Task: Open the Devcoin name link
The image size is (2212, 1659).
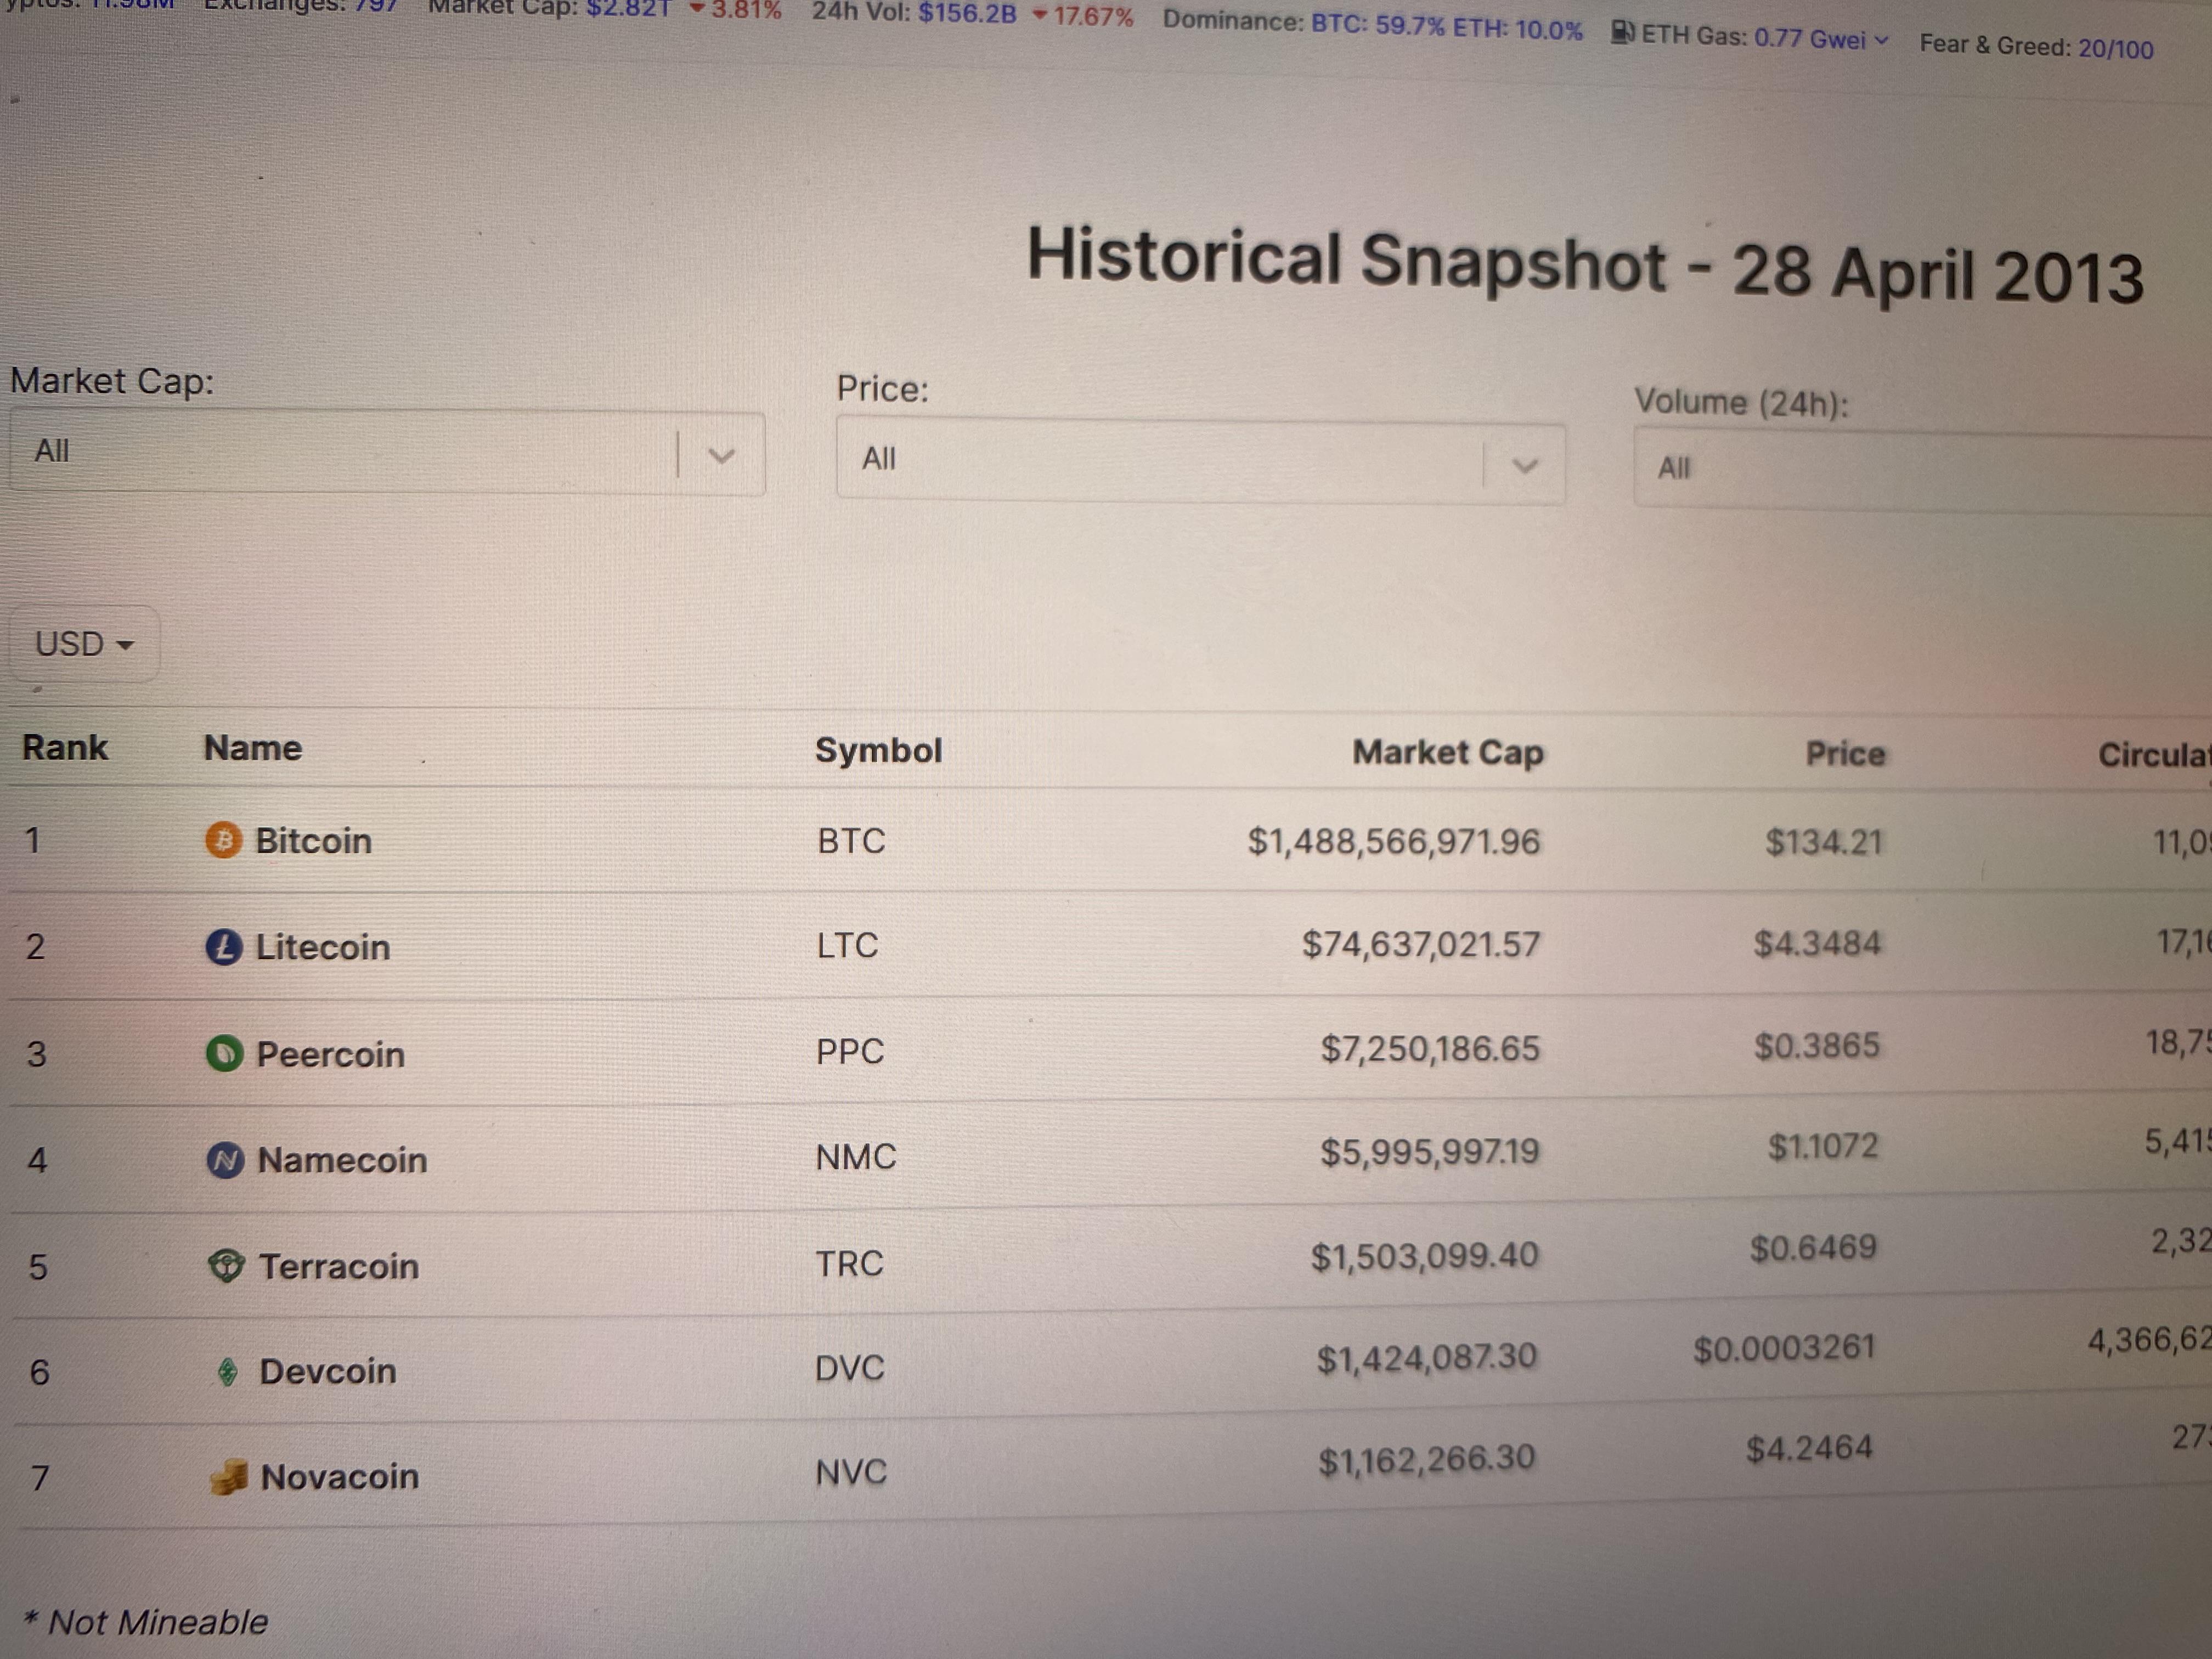Action: 328,1371
